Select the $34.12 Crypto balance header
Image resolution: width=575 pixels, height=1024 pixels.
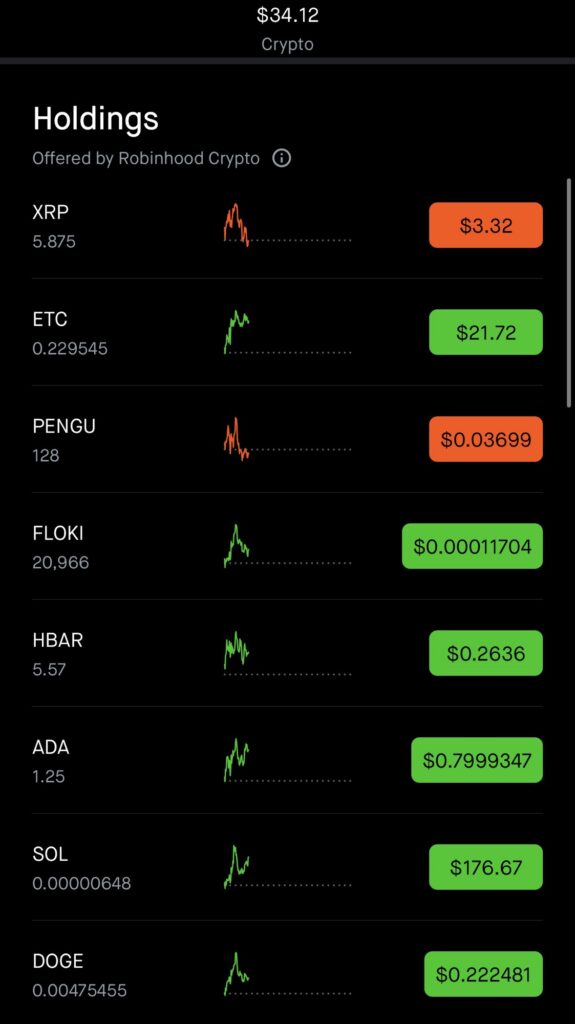tap(288, 29)
